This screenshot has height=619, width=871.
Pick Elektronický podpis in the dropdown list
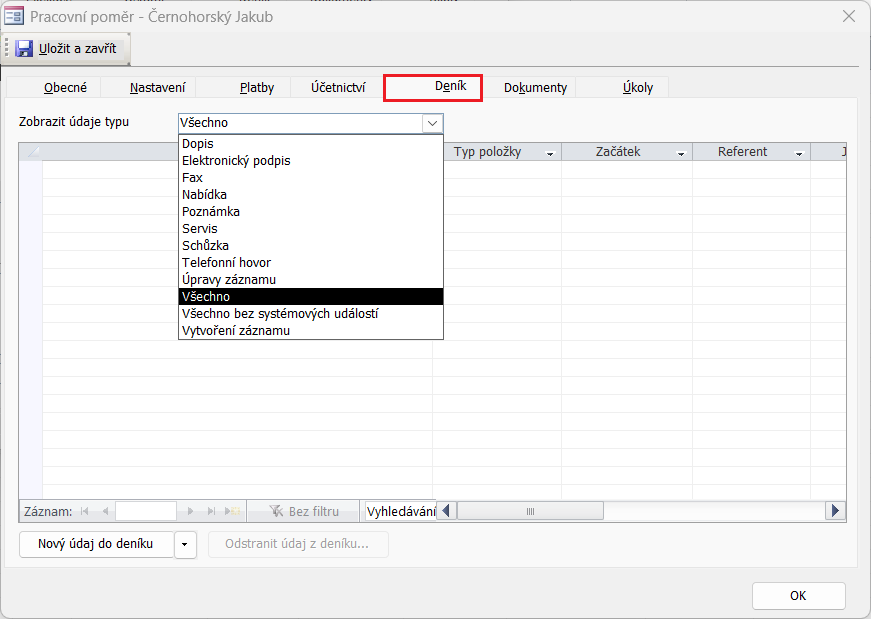(236, 160)
